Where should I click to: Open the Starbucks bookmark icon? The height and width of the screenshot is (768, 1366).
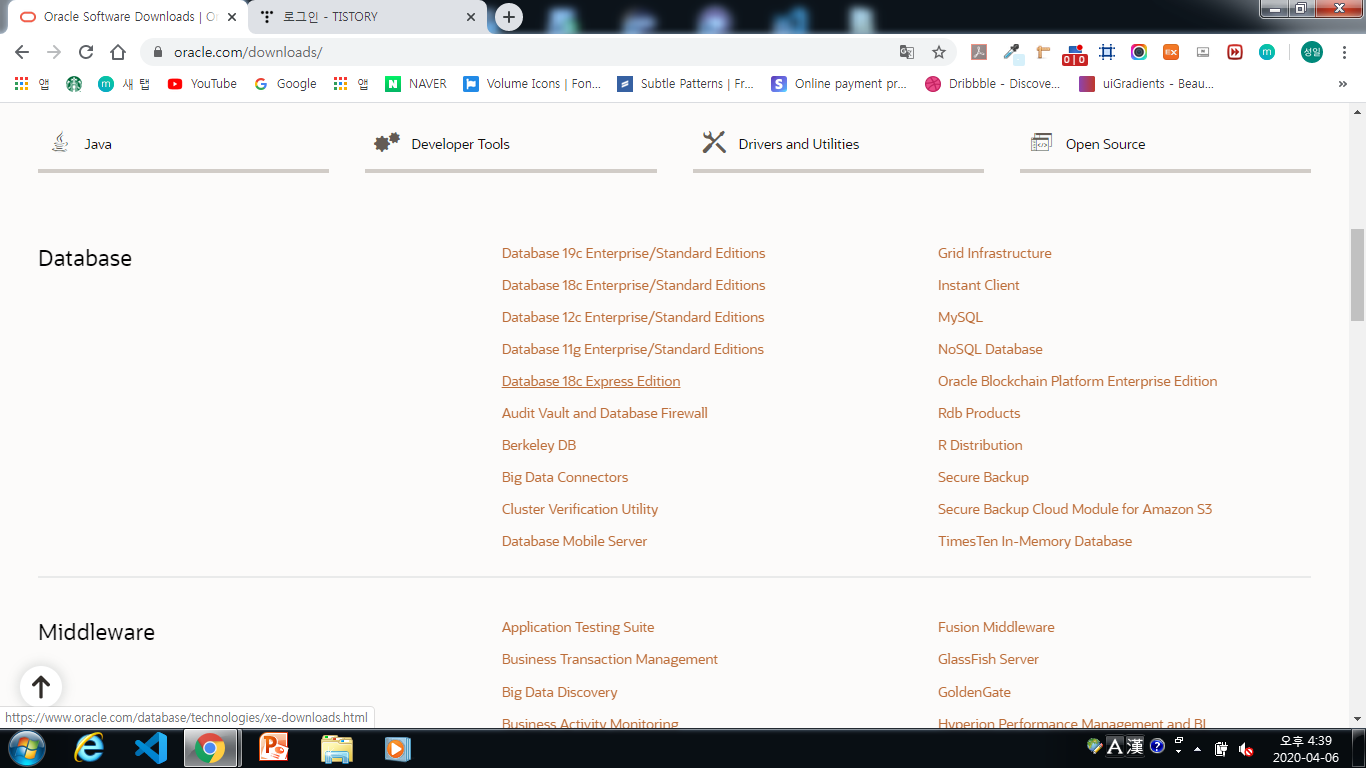click(74, 84)
